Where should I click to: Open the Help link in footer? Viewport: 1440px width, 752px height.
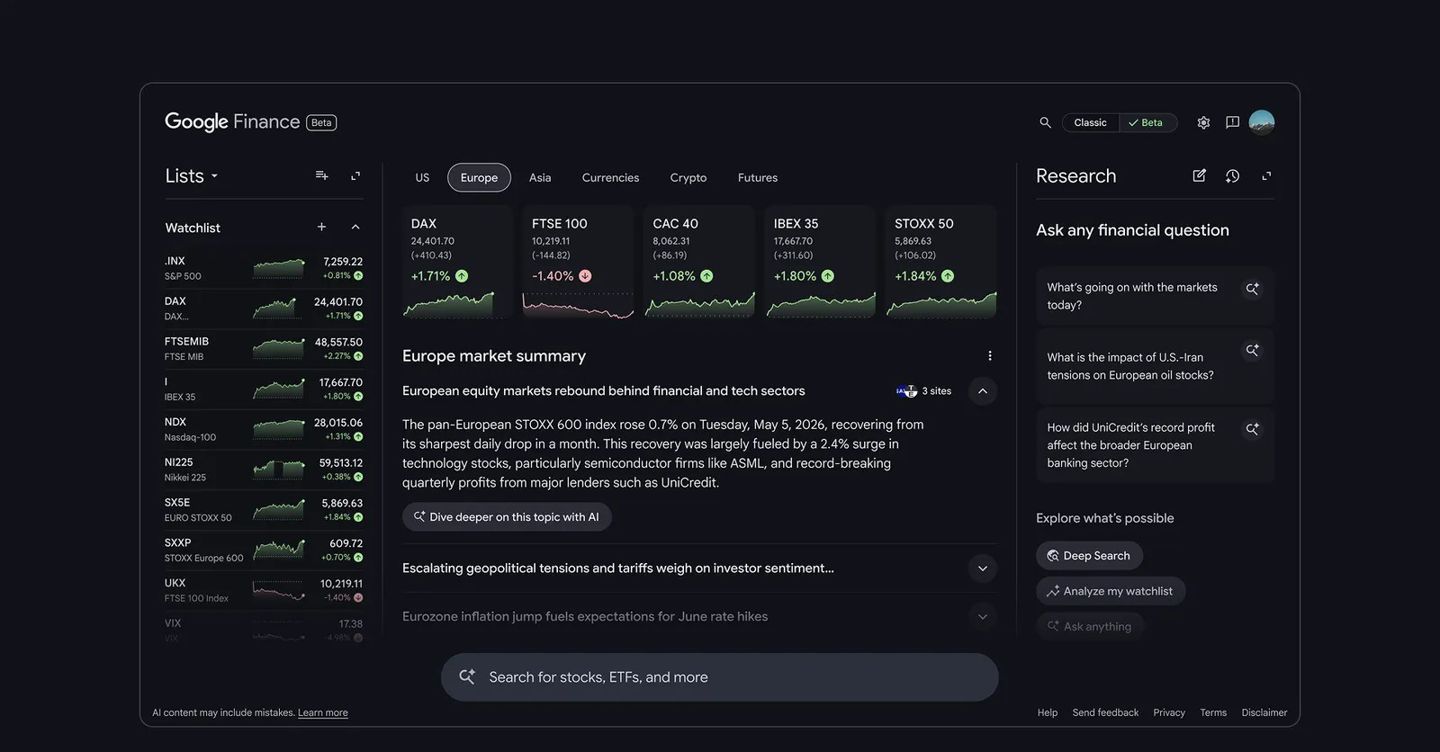click(1048, 713)
